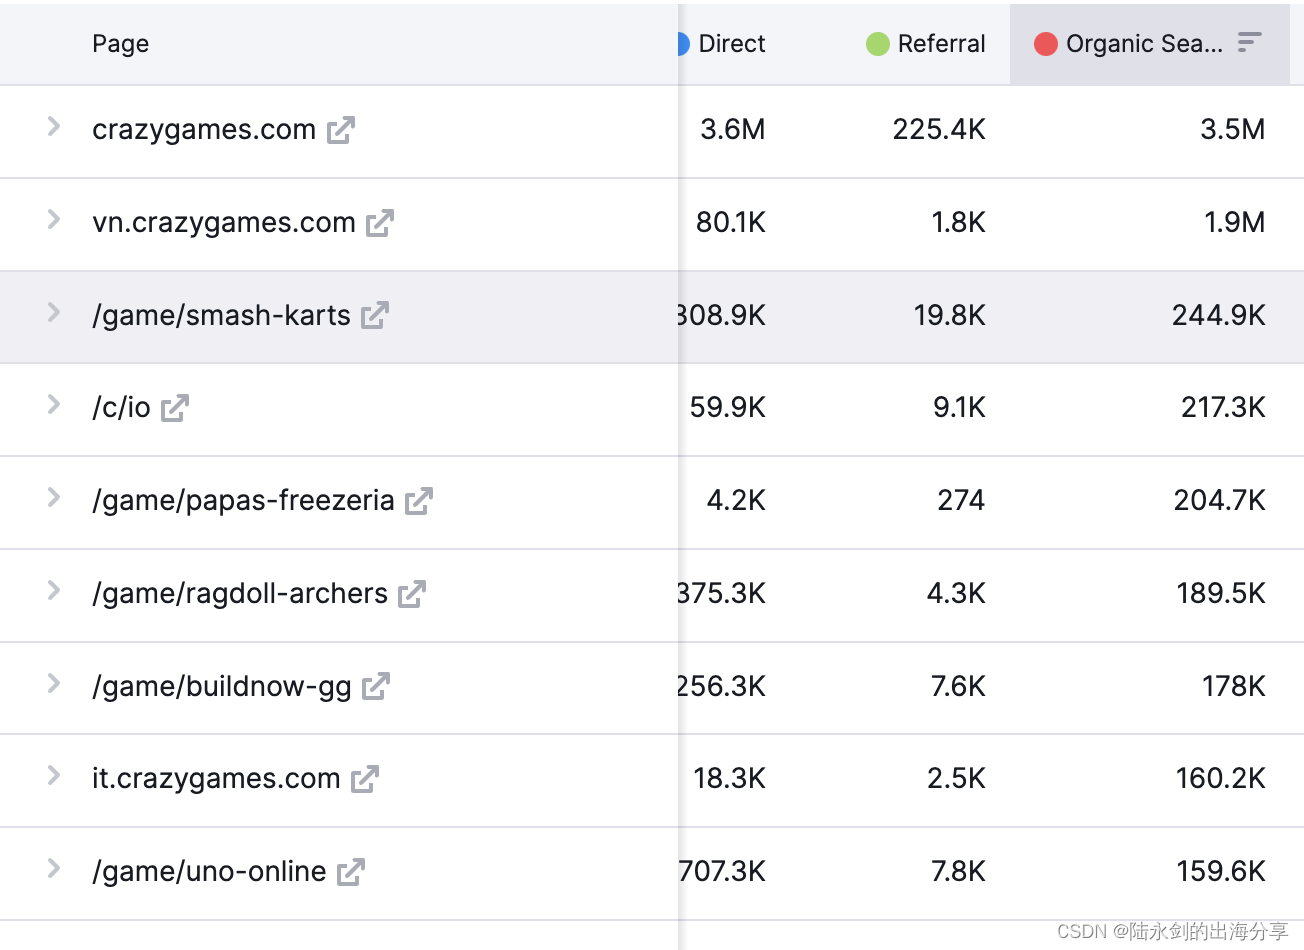Click the crazygames.com page name
This screenshot has width=1304, height=950.
[204, 130]
